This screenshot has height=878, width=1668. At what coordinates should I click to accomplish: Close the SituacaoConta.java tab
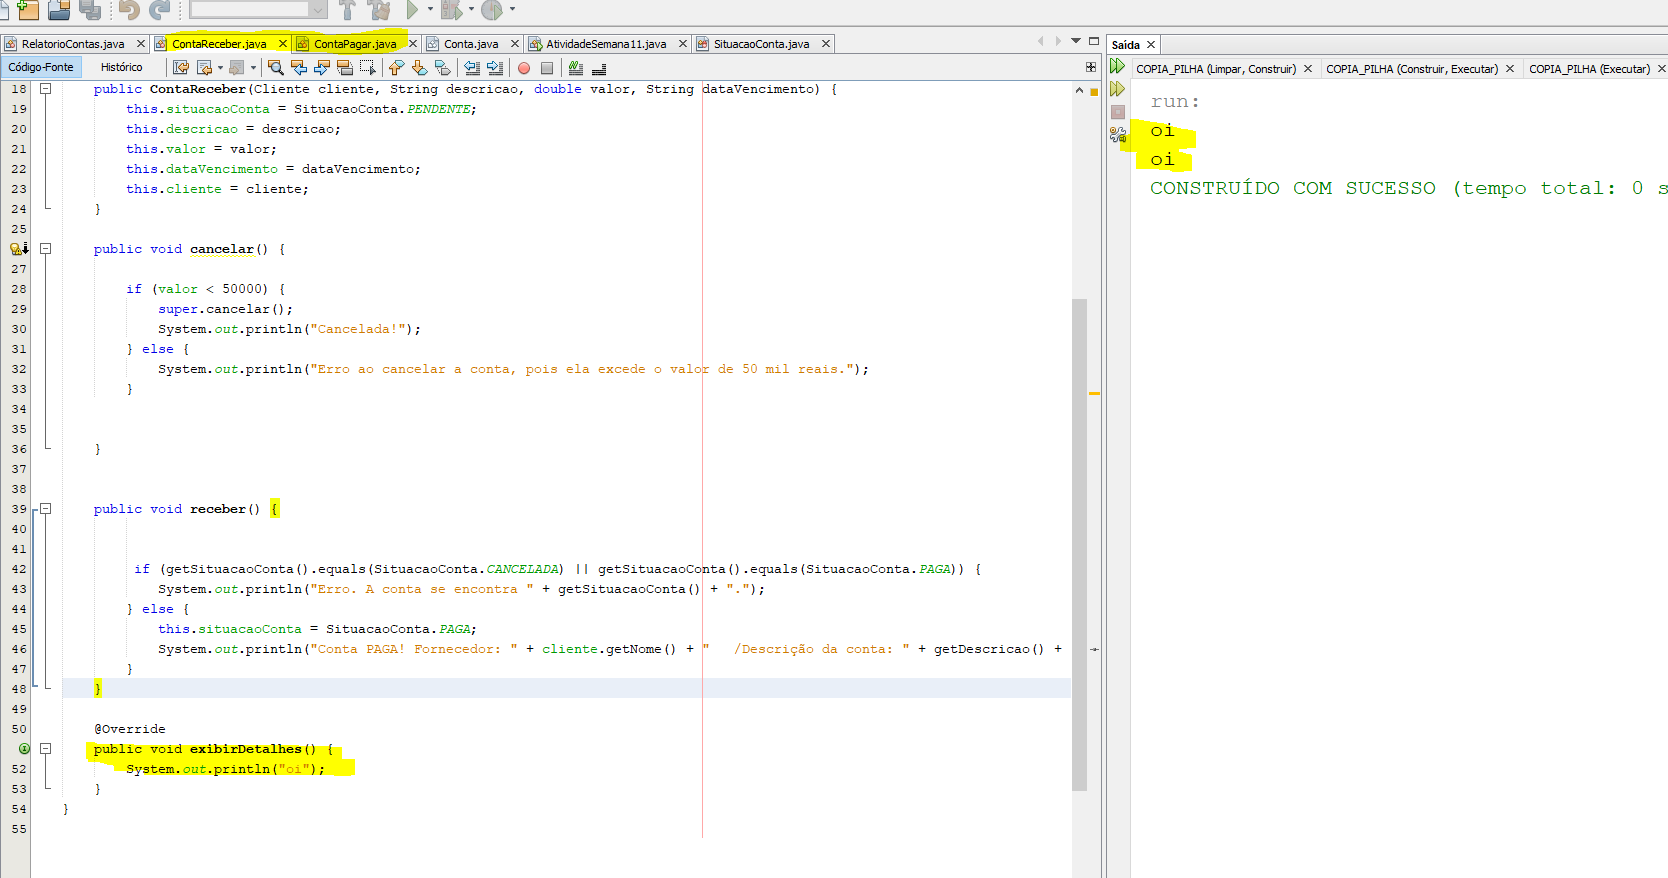826,44
